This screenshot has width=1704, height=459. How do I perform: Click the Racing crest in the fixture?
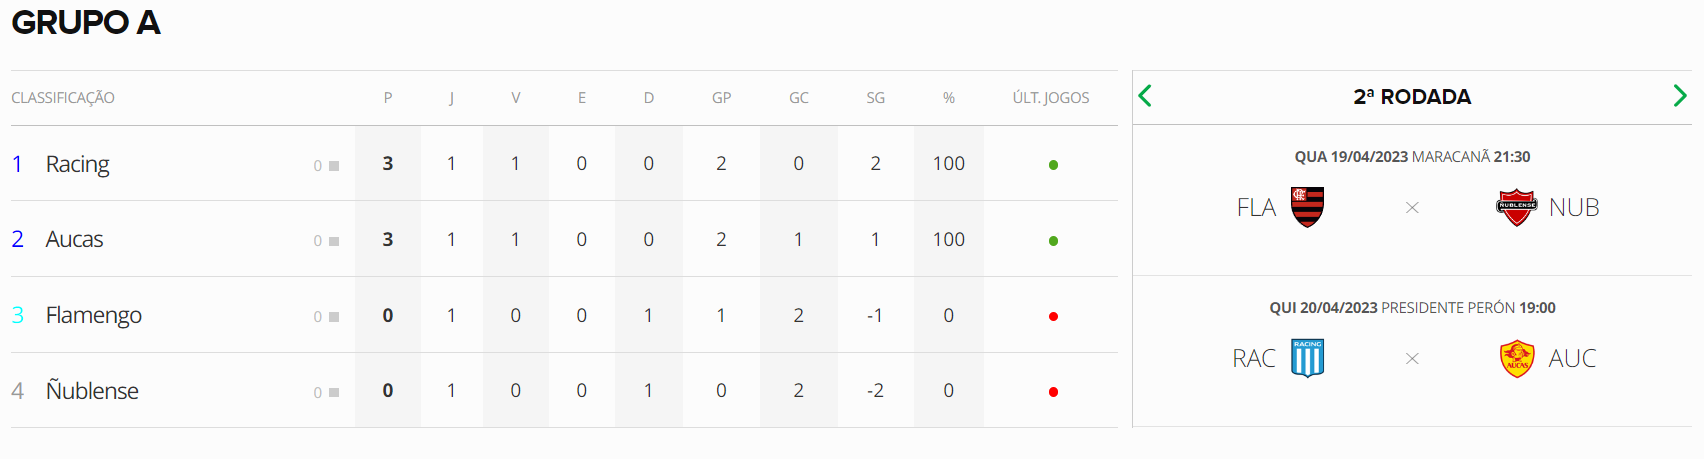(1307, 358)
